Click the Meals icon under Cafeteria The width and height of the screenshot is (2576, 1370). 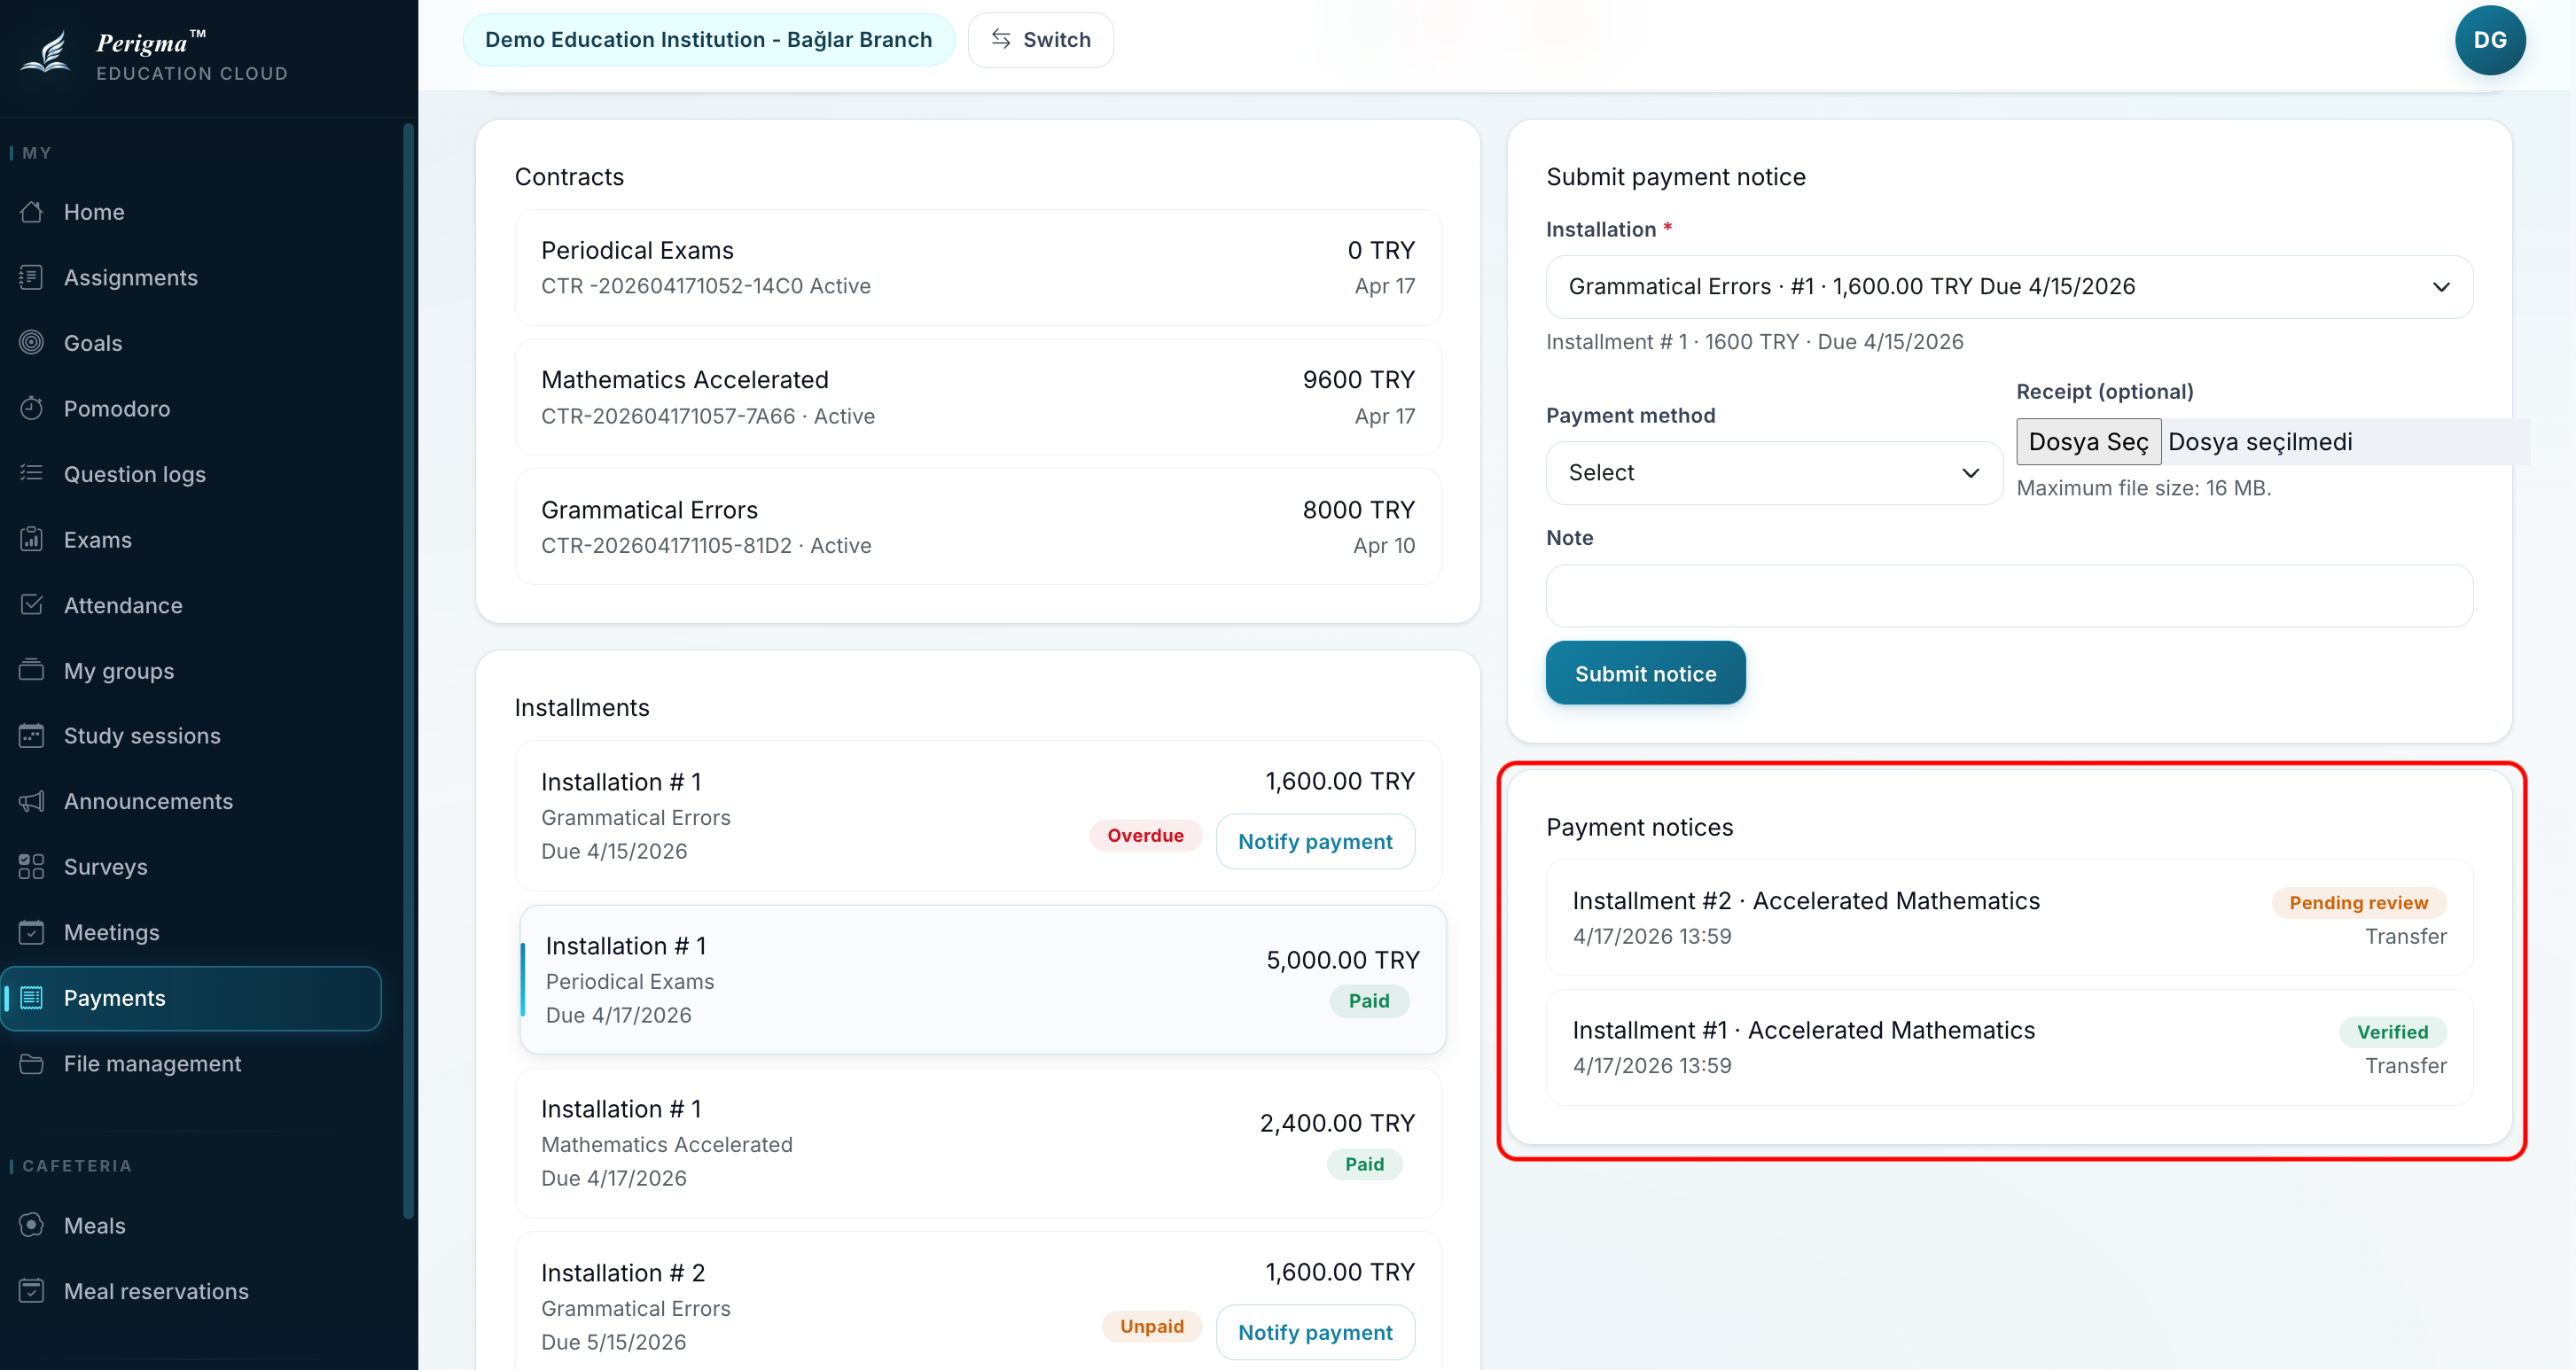pos(32,1225)
